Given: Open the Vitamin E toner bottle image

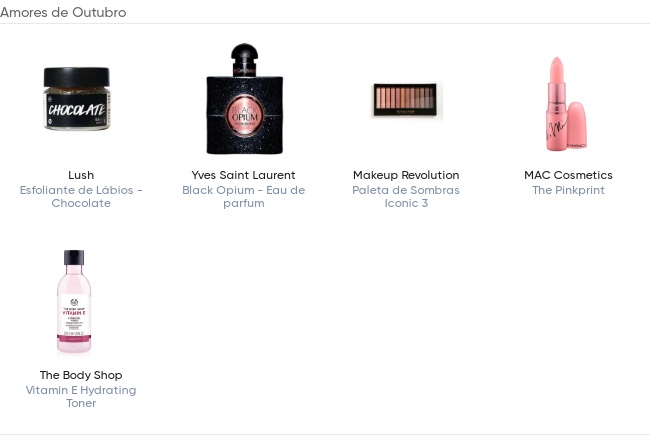Looking at the screenshot, I should 74,301.
